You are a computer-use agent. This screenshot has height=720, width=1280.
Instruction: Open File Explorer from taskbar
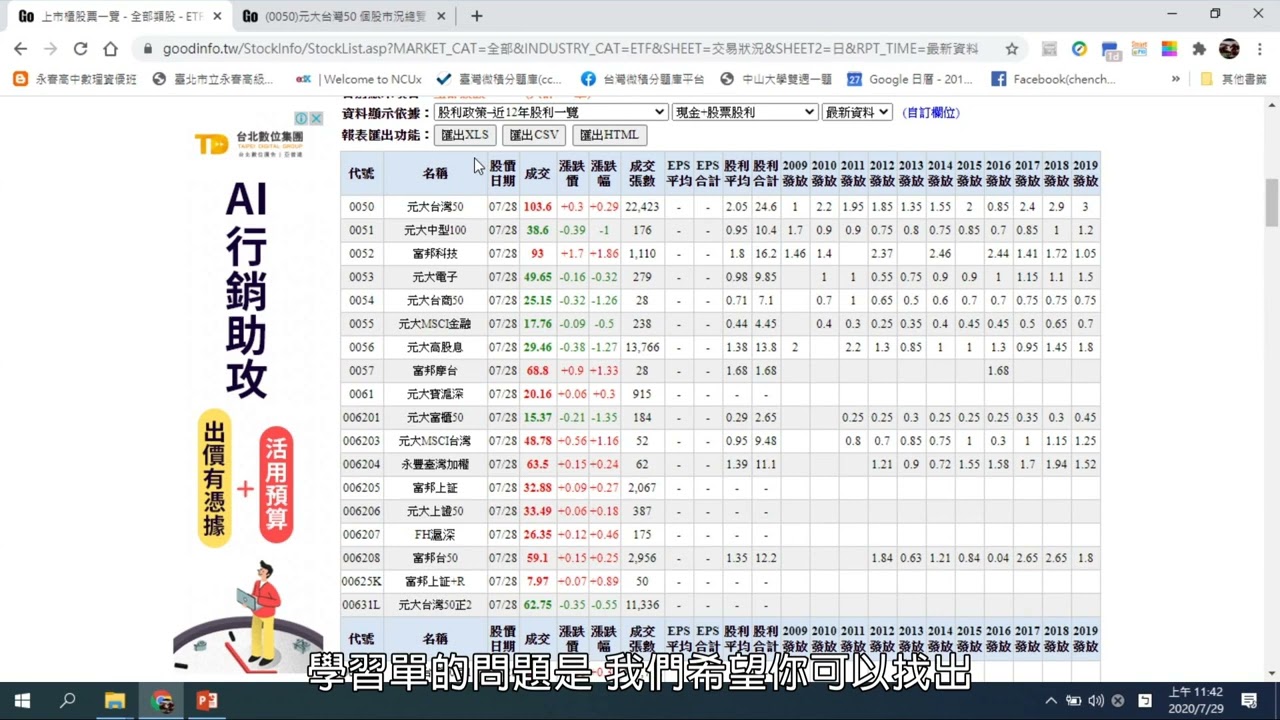114,701
